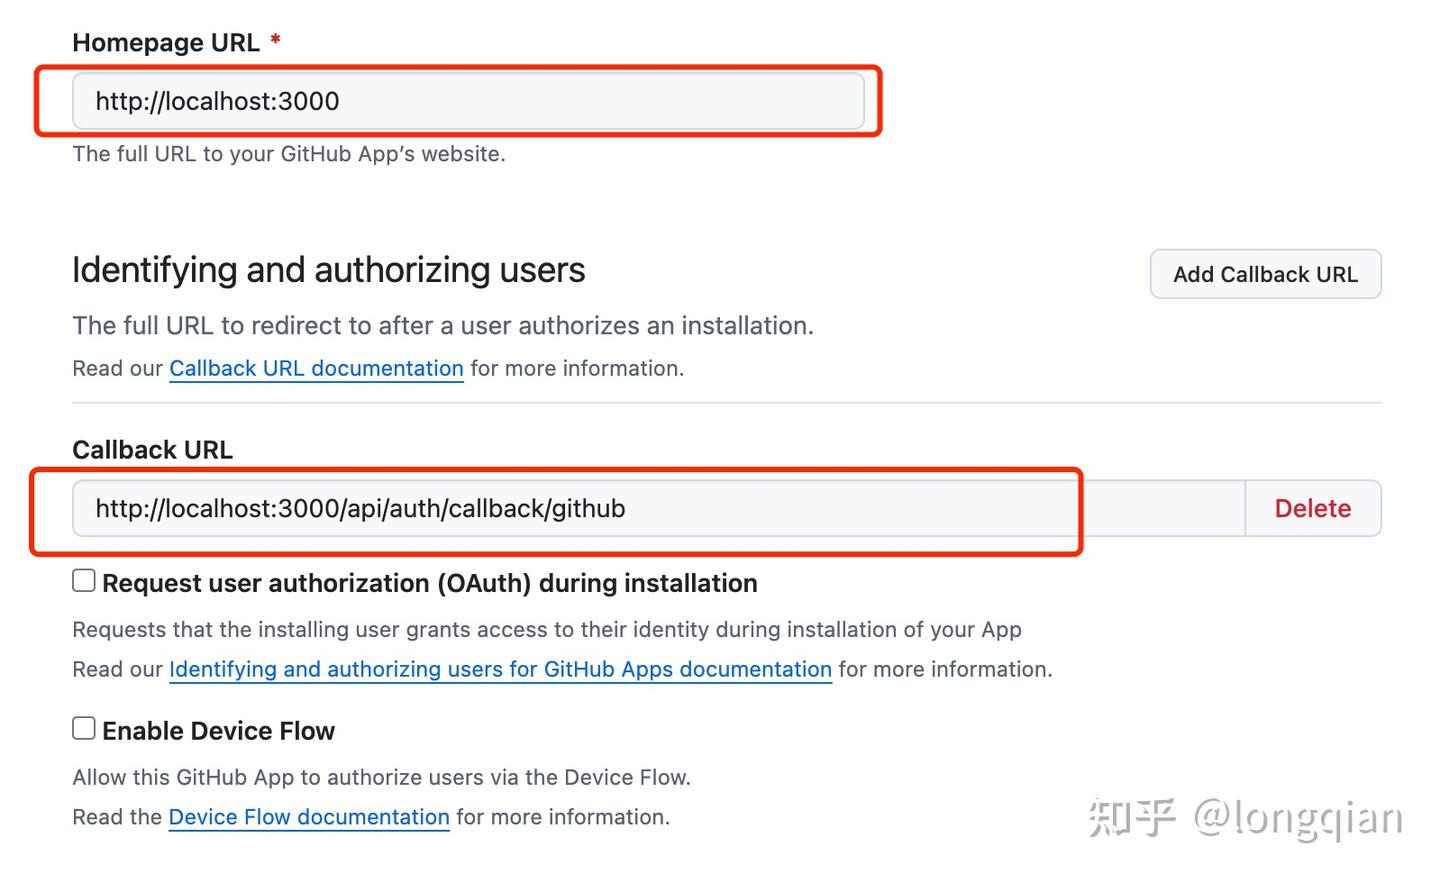Check the Request user authorization (OAuth) checkbox

click(x=83, y=580)
